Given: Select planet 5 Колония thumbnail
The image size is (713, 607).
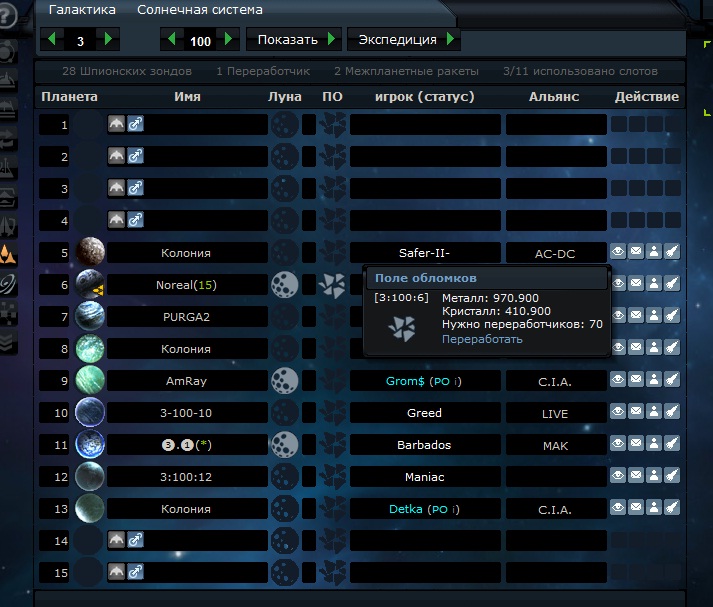Looking at the screenshot, I should 90,251.
